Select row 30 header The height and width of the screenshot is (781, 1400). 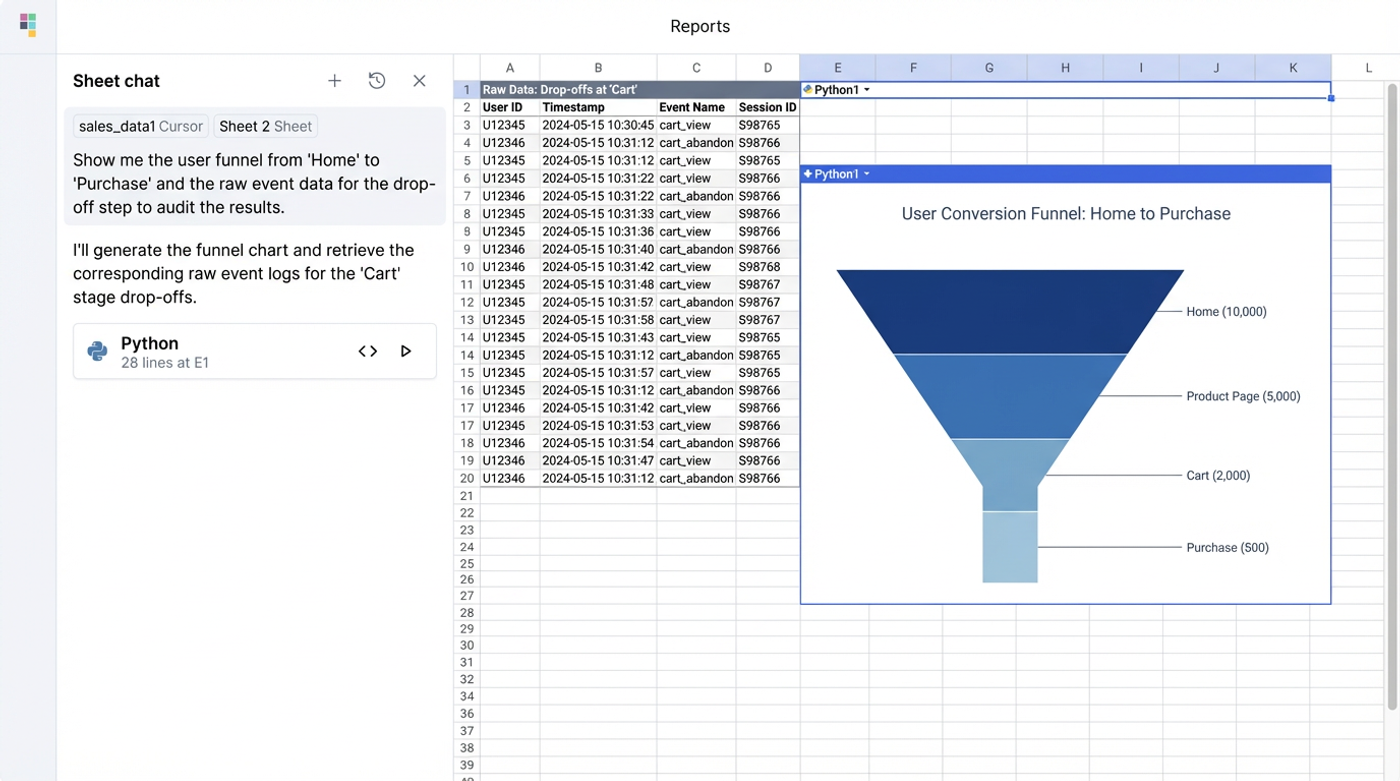click(x=466, y=646)
